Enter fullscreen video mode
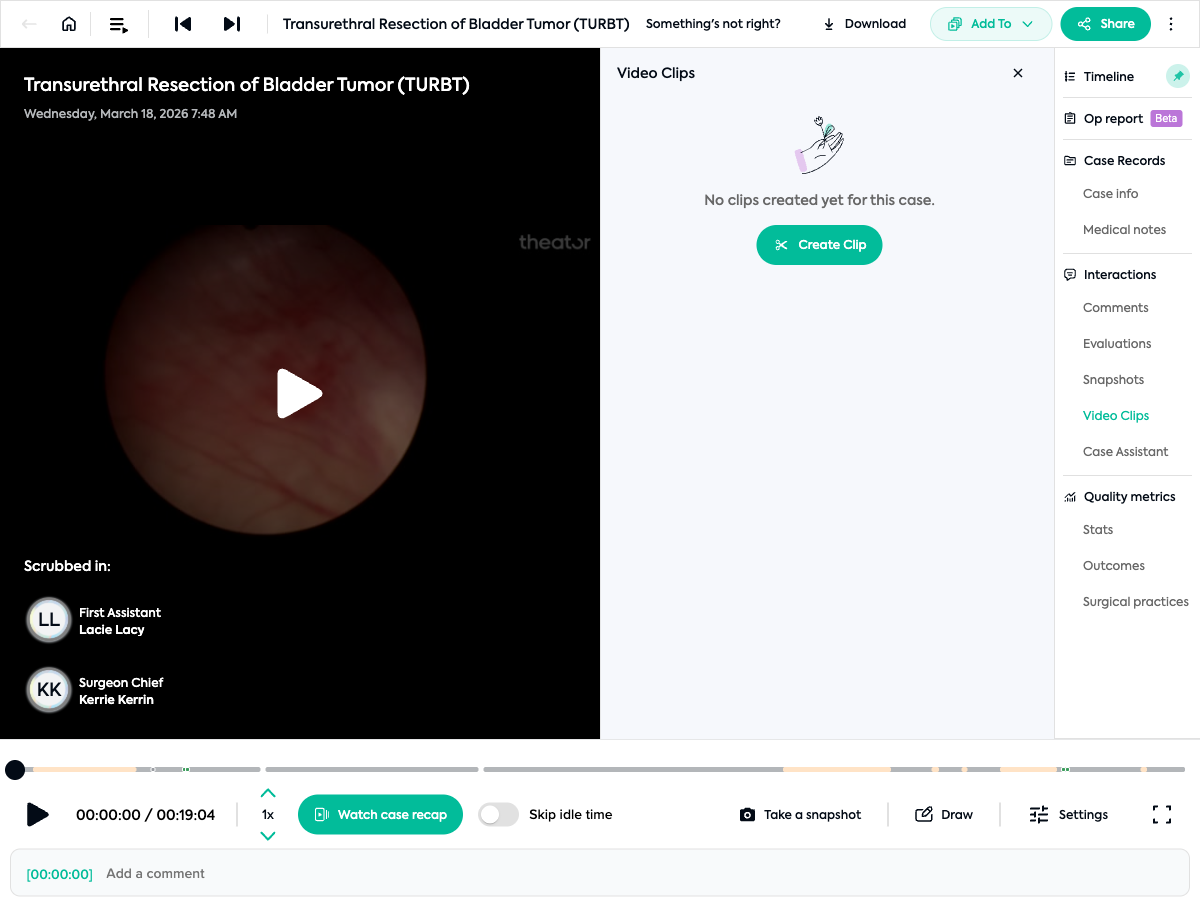Viewport: 1200px width, 919px height. (1162, 815)
